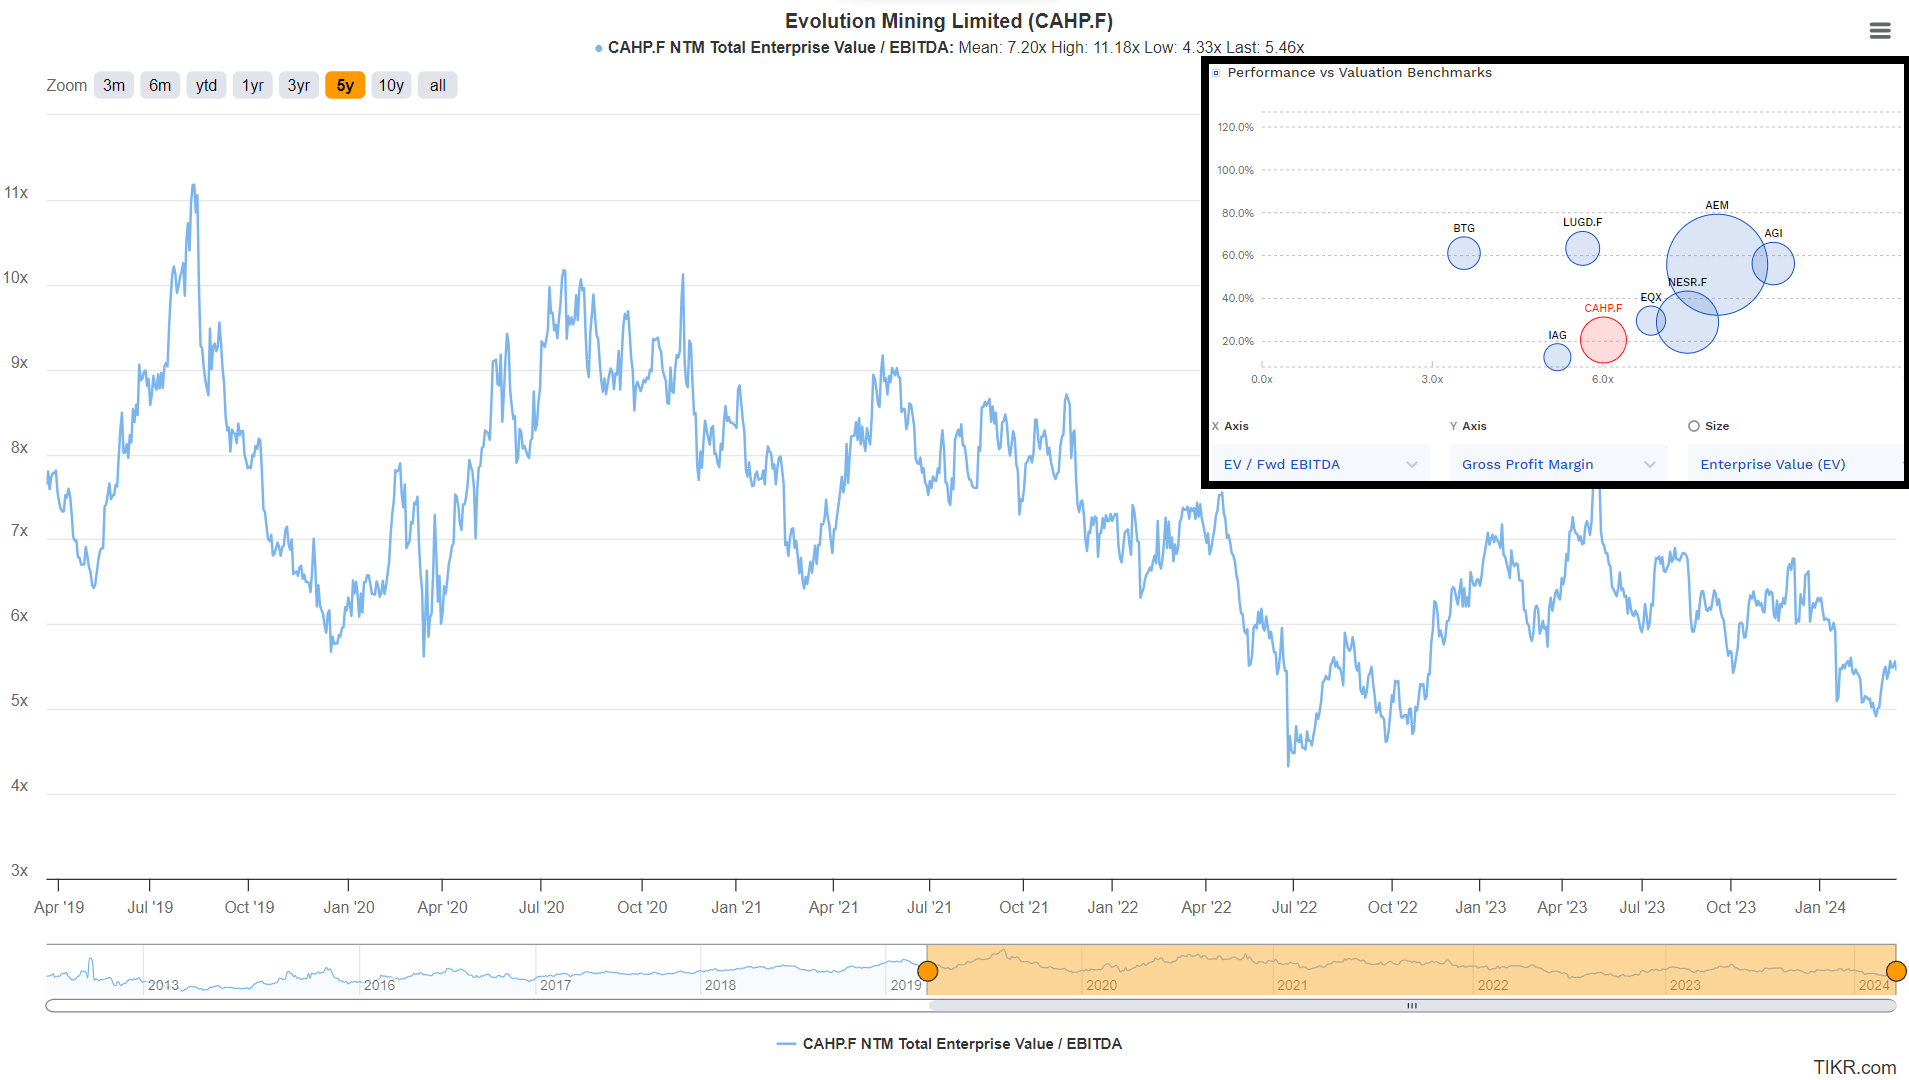The height and width of the screenshot is (1080, 1909).
Task: Click the blue legend dot next to CAHP.F series
Action: pos(785,1043)
